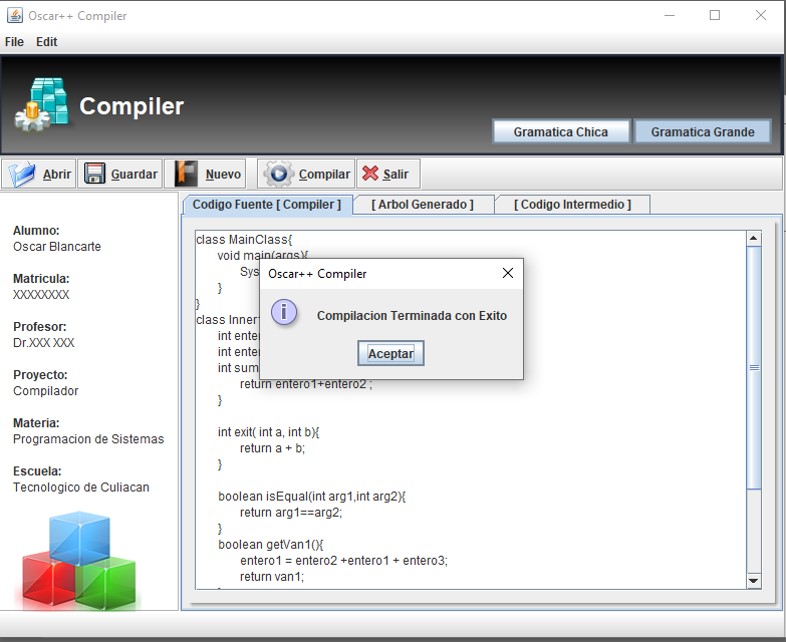Click the info icon in dialog

tap(284, 313)
